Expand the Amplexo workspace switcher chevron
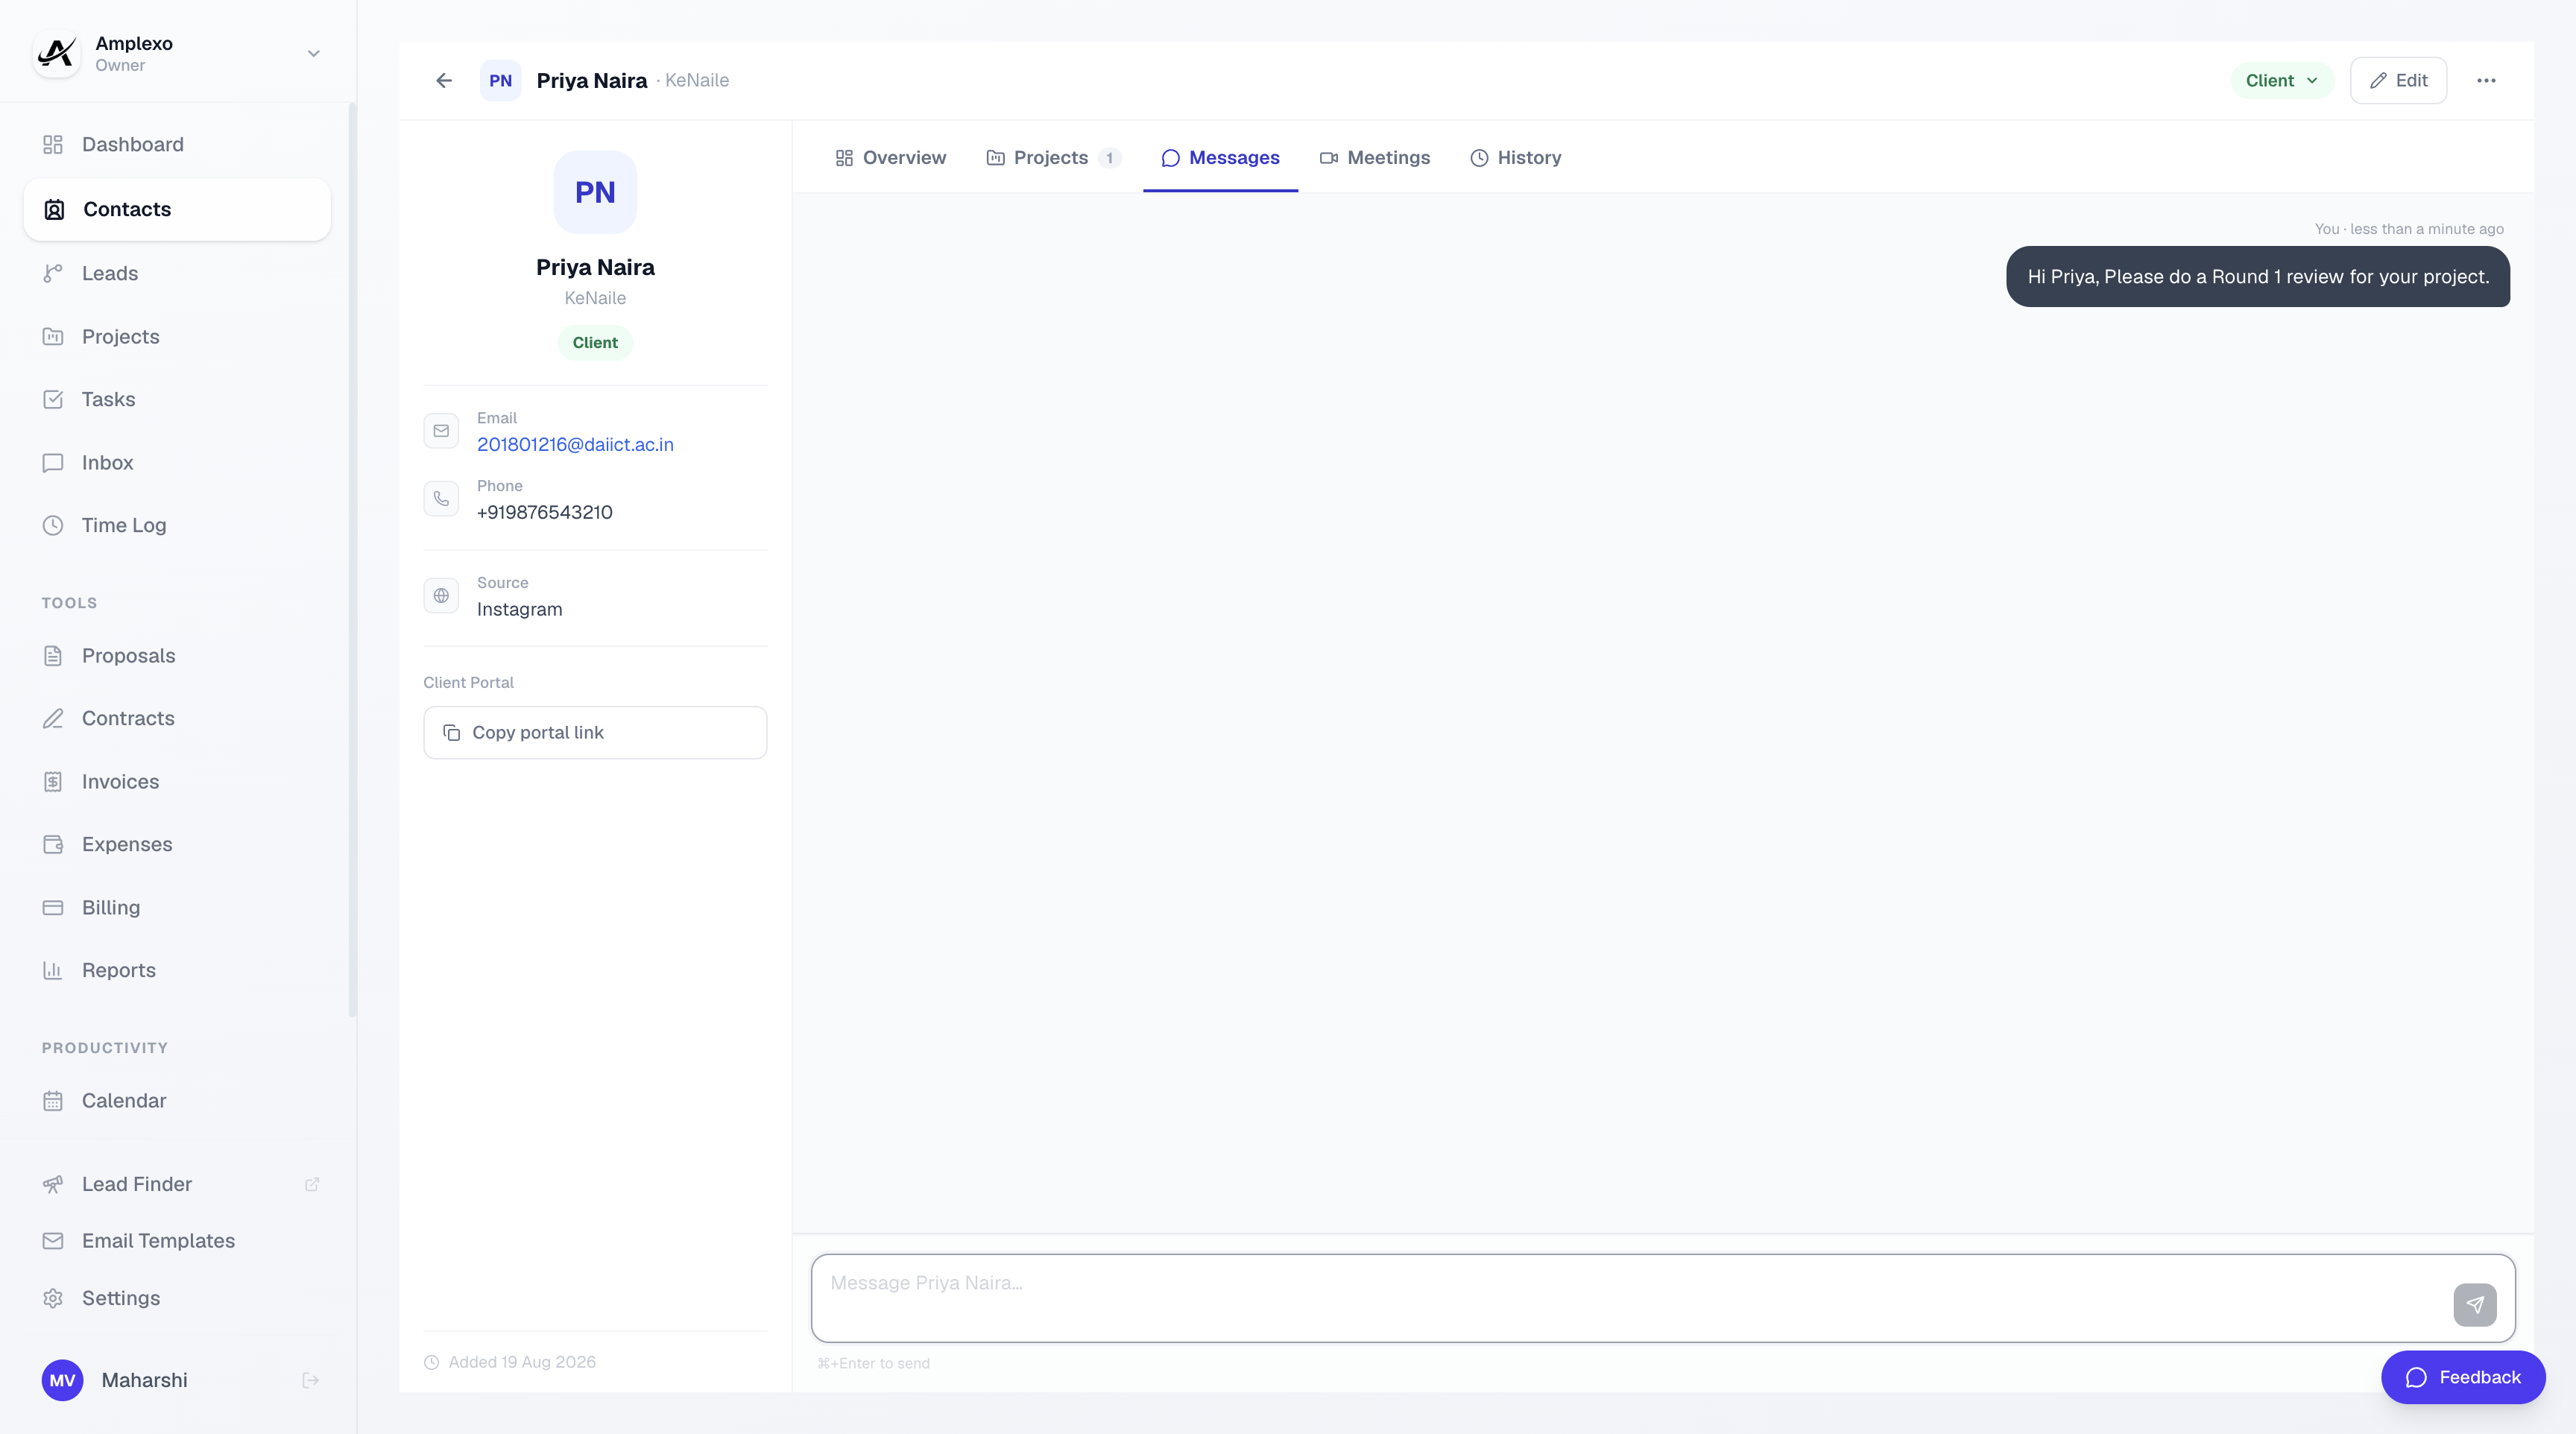Screen dimensions: 2576x1434 click(313, 53)
